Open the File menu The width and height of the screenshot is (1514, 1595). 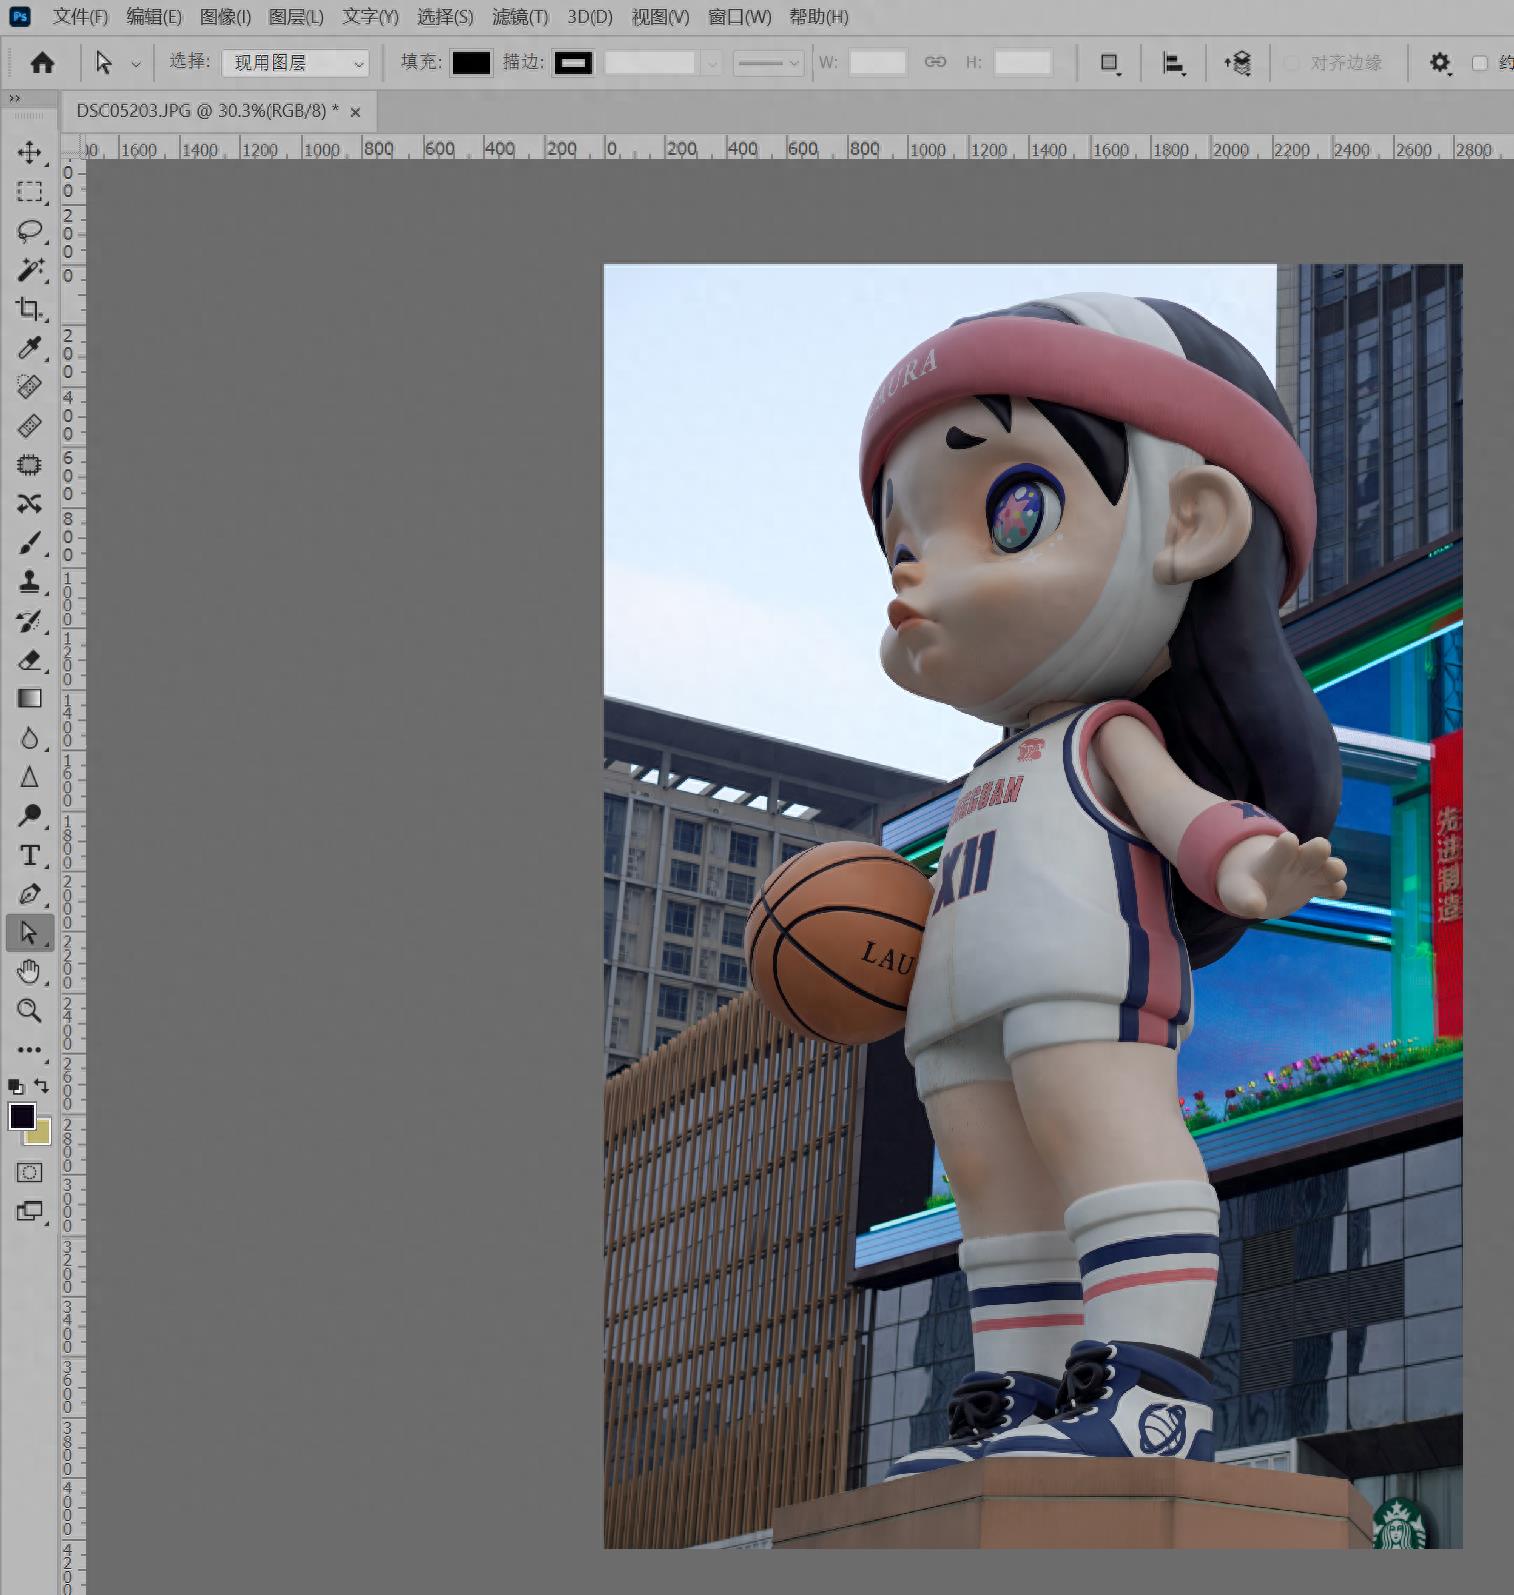tap(80, 17)
